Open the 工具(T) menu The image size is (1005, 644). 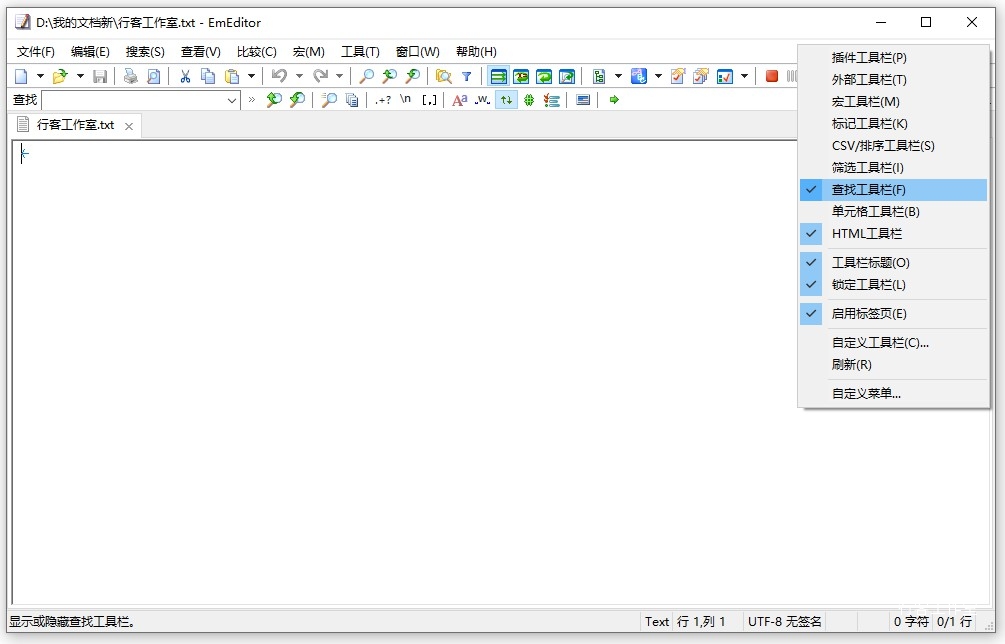360,52
